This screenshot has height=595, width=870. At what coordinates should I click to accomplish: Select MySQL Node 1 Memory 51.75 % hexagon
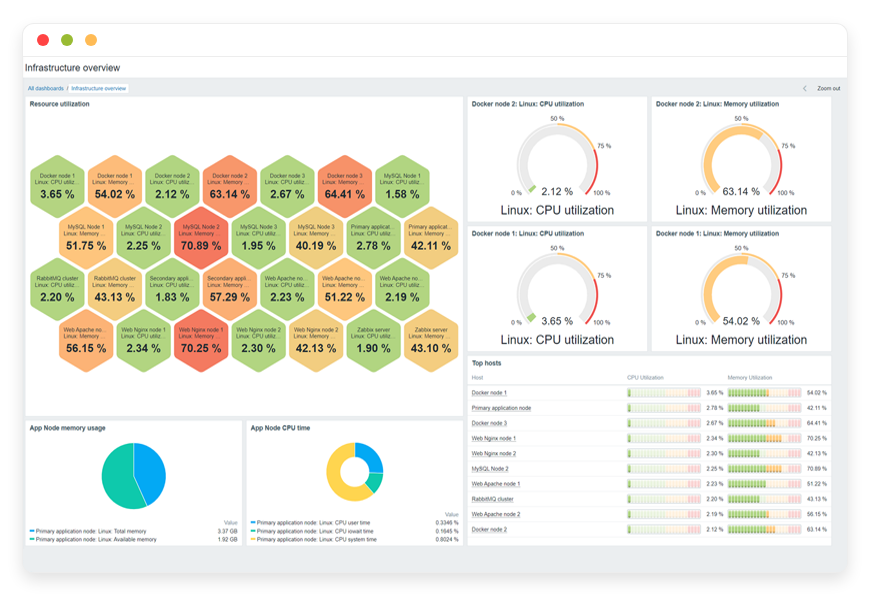pyautogui.click(x=86, y=238)
